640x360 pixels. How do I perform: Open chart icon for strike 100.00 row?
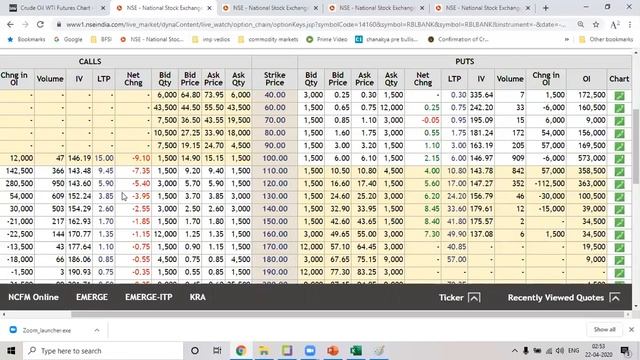pyautogui.click(x=619, y=159)
